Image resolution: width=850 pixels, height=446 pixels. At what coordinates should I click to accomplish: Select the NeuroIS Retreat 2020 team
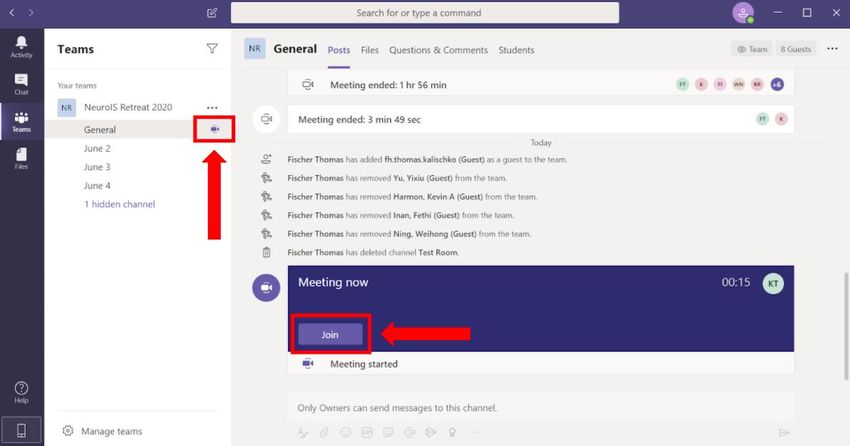[x=128, y=107]
